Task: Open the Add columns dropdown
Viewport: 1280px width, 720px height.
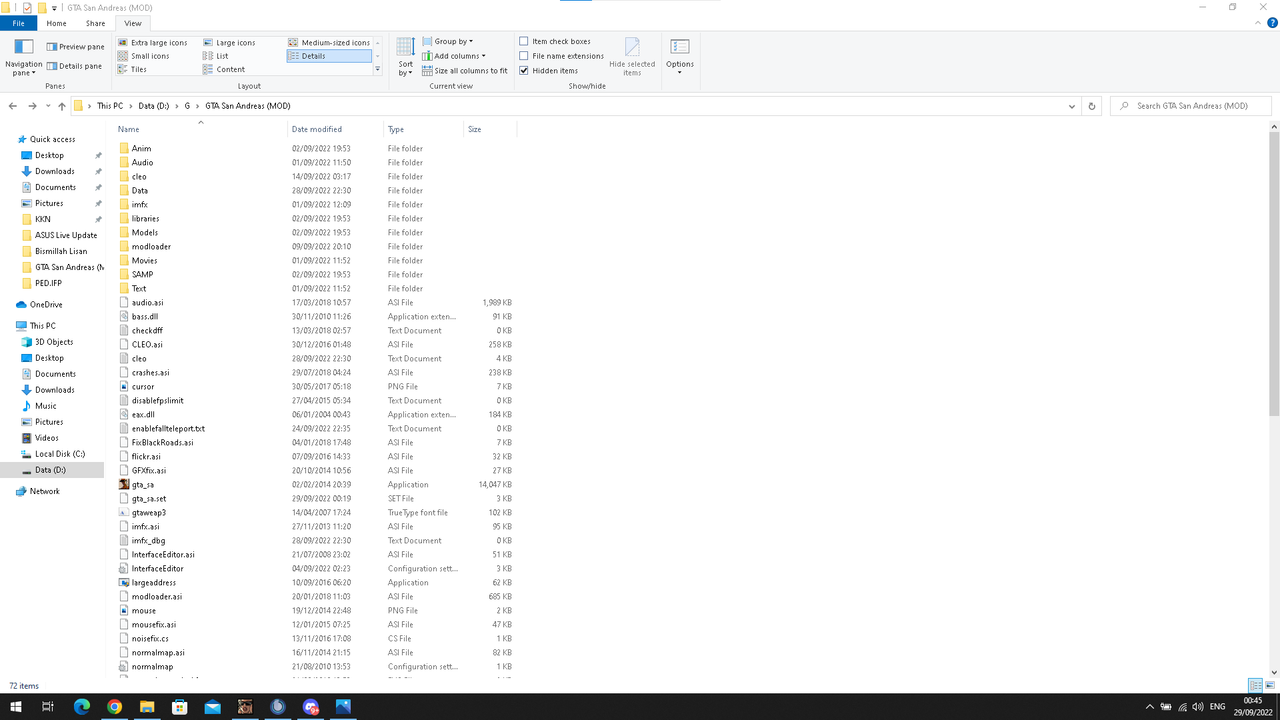Action: pyautogui.click(x=453, y=56)
